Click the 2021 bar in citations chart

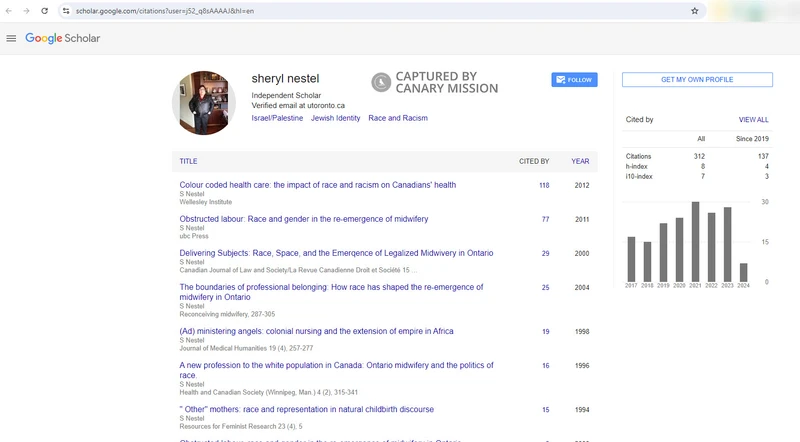pyautogui.click(x=695, y=242)
